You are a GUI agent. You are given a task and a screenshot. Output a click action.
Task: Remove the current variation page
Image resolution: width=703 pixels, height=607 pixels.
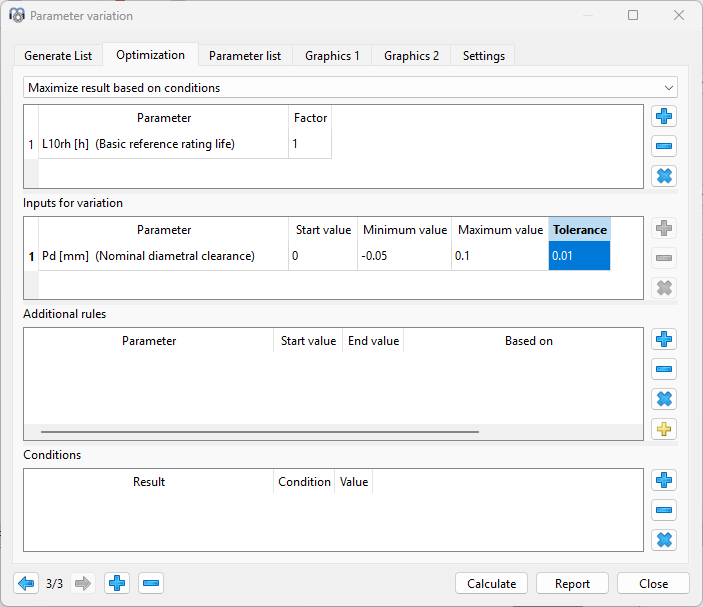coord(151,583)
